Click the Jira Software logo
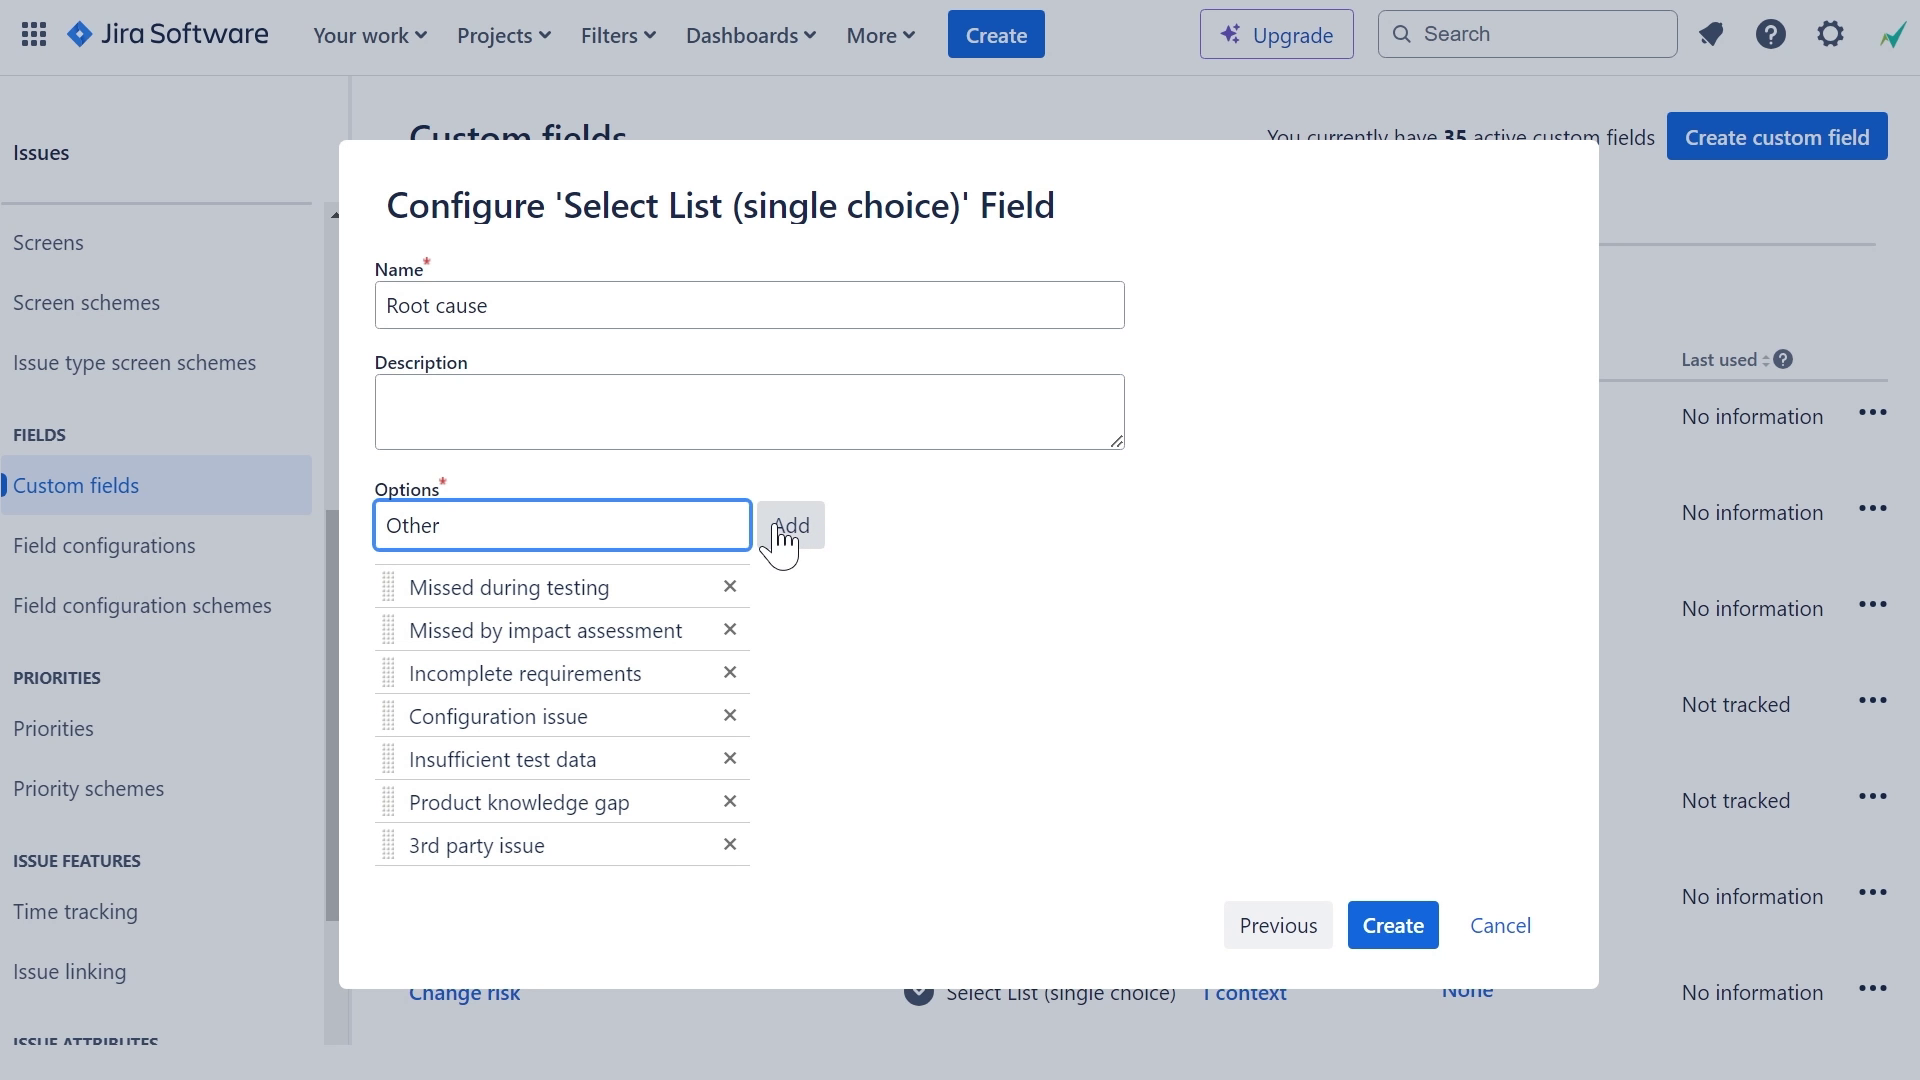Image resolution: width=1920 pixels, height=1080 pixels. (167, 33)
